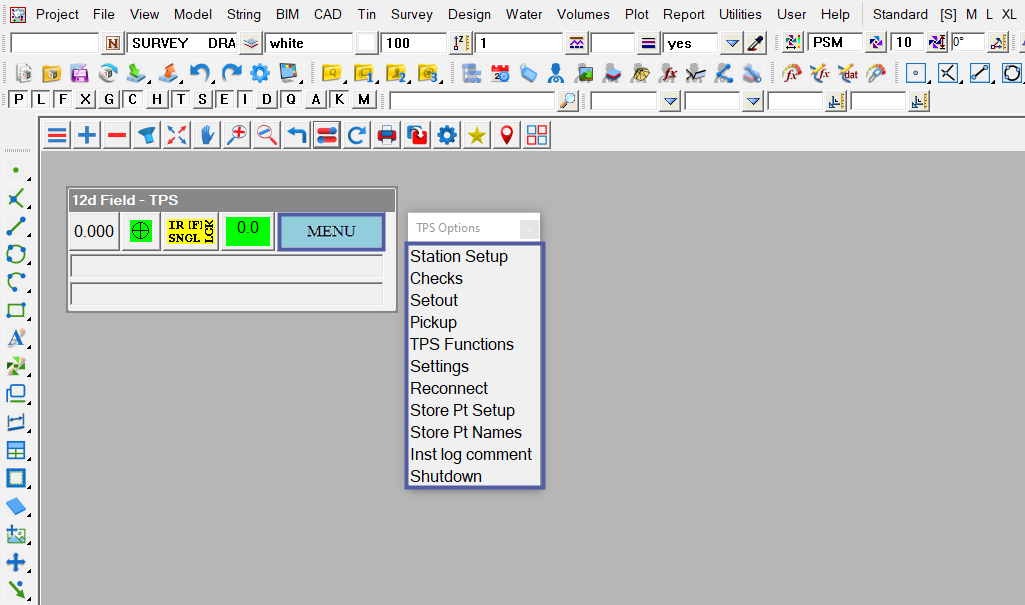This screenshot has width=1025, height=605.
Task: Open the dropdown arrow beside the yes field
Action: click(732, 43)
